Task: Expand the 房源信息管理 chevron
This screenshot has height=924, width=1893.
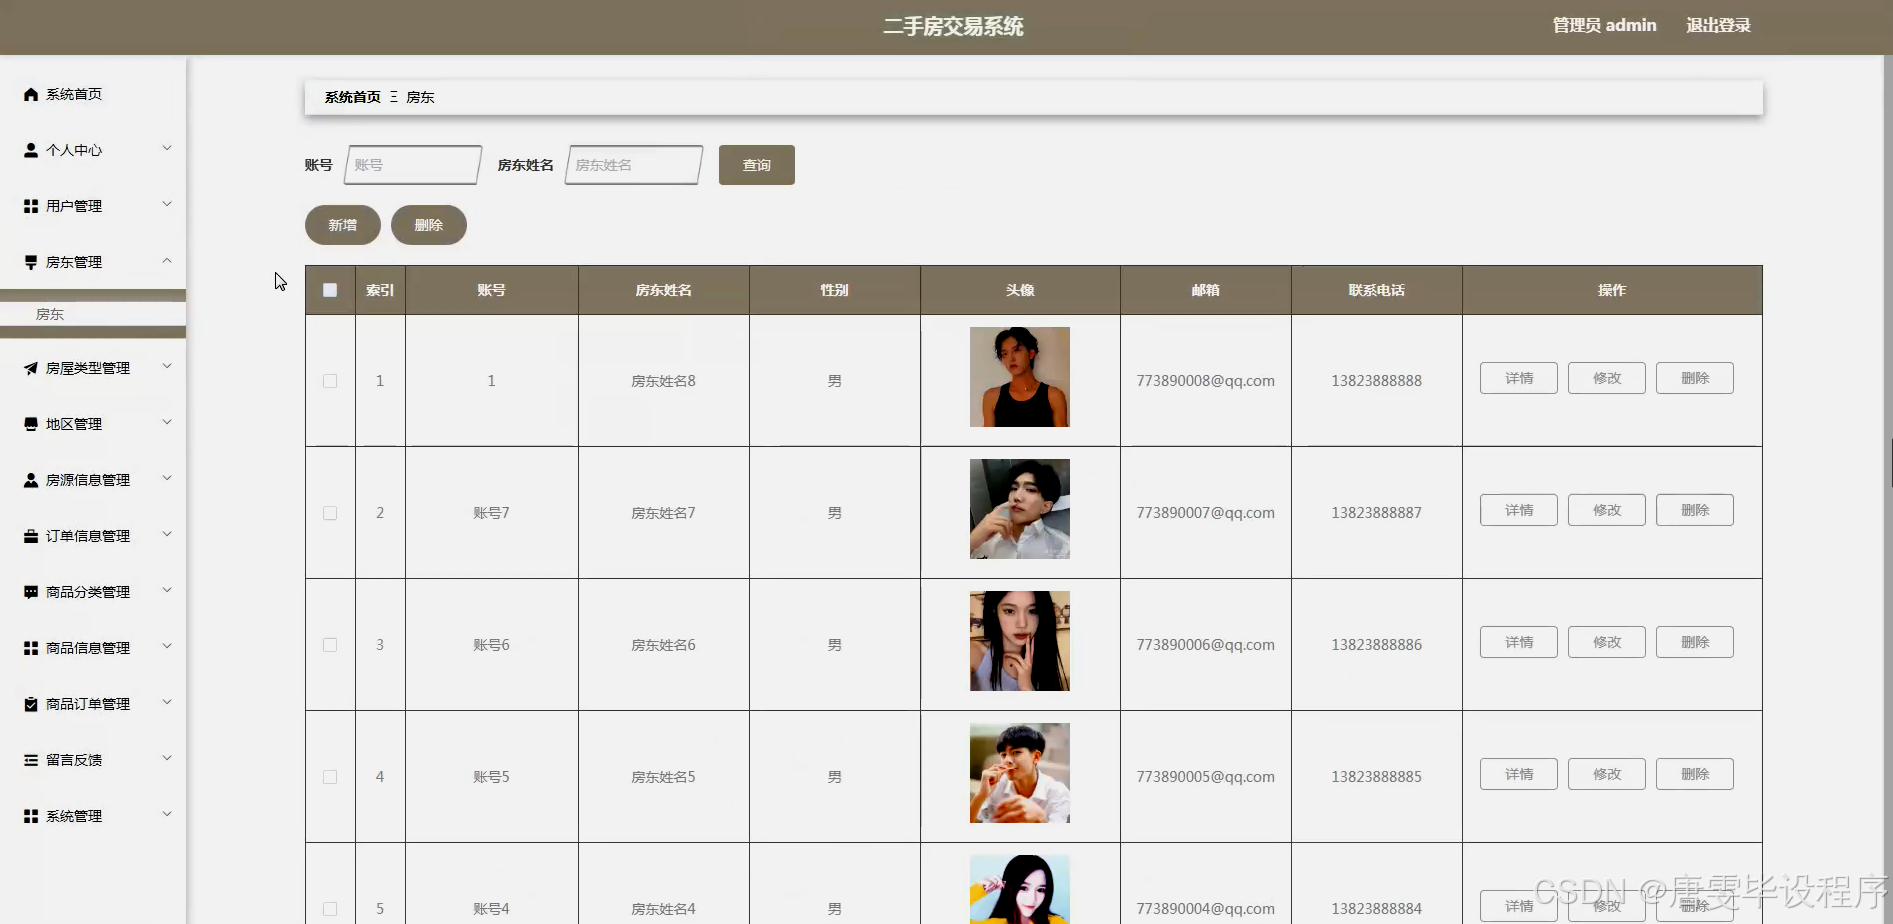Action: (x=167, y=479)
